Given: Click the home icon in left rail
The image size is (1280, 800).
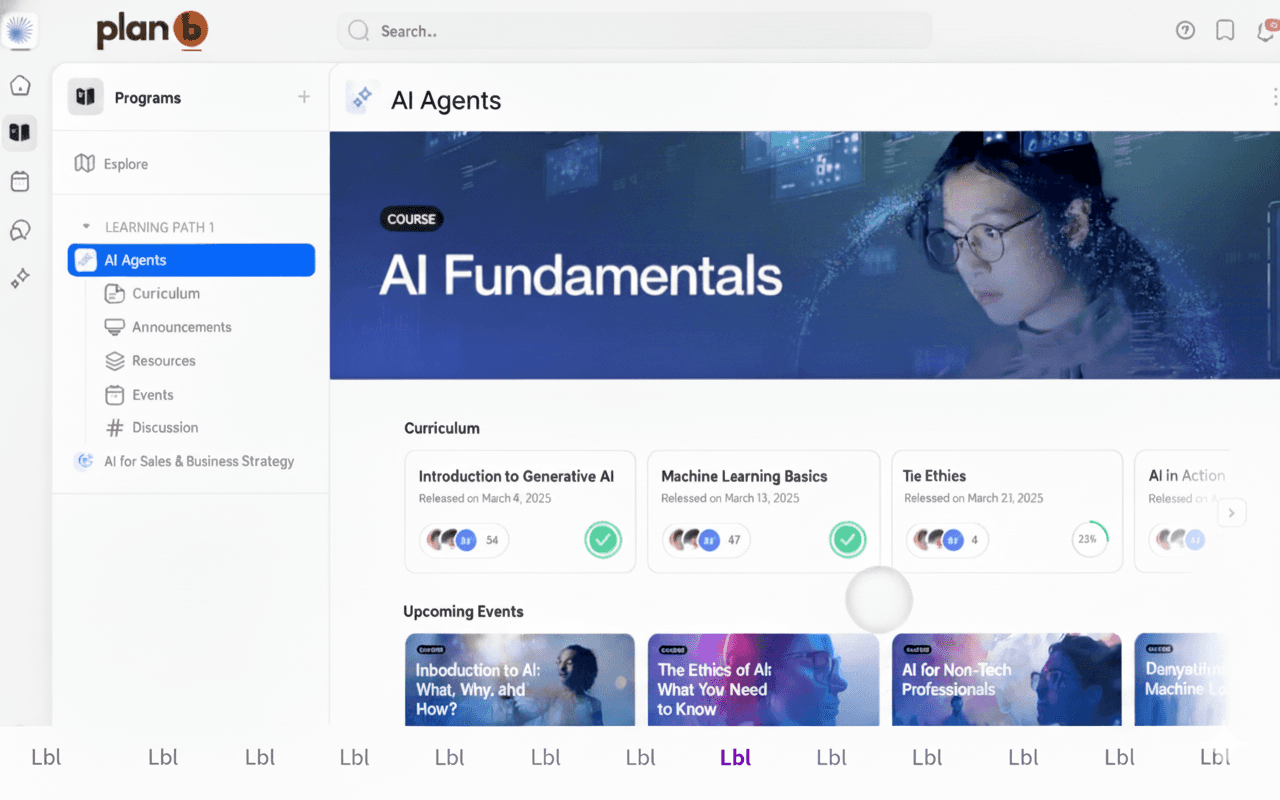Looking at the screenshot, I should (20, 86).
